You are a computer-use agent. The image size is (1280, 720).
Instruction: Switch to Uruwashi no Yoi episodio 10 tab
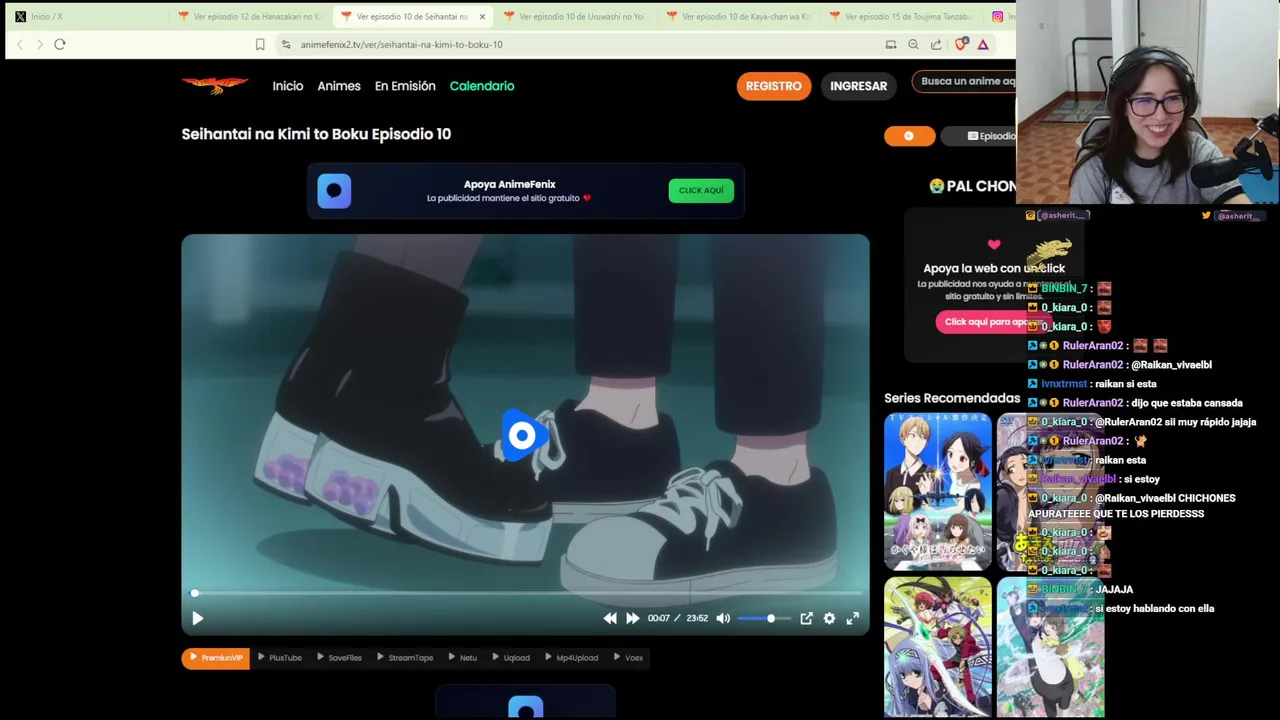(575, 17)
